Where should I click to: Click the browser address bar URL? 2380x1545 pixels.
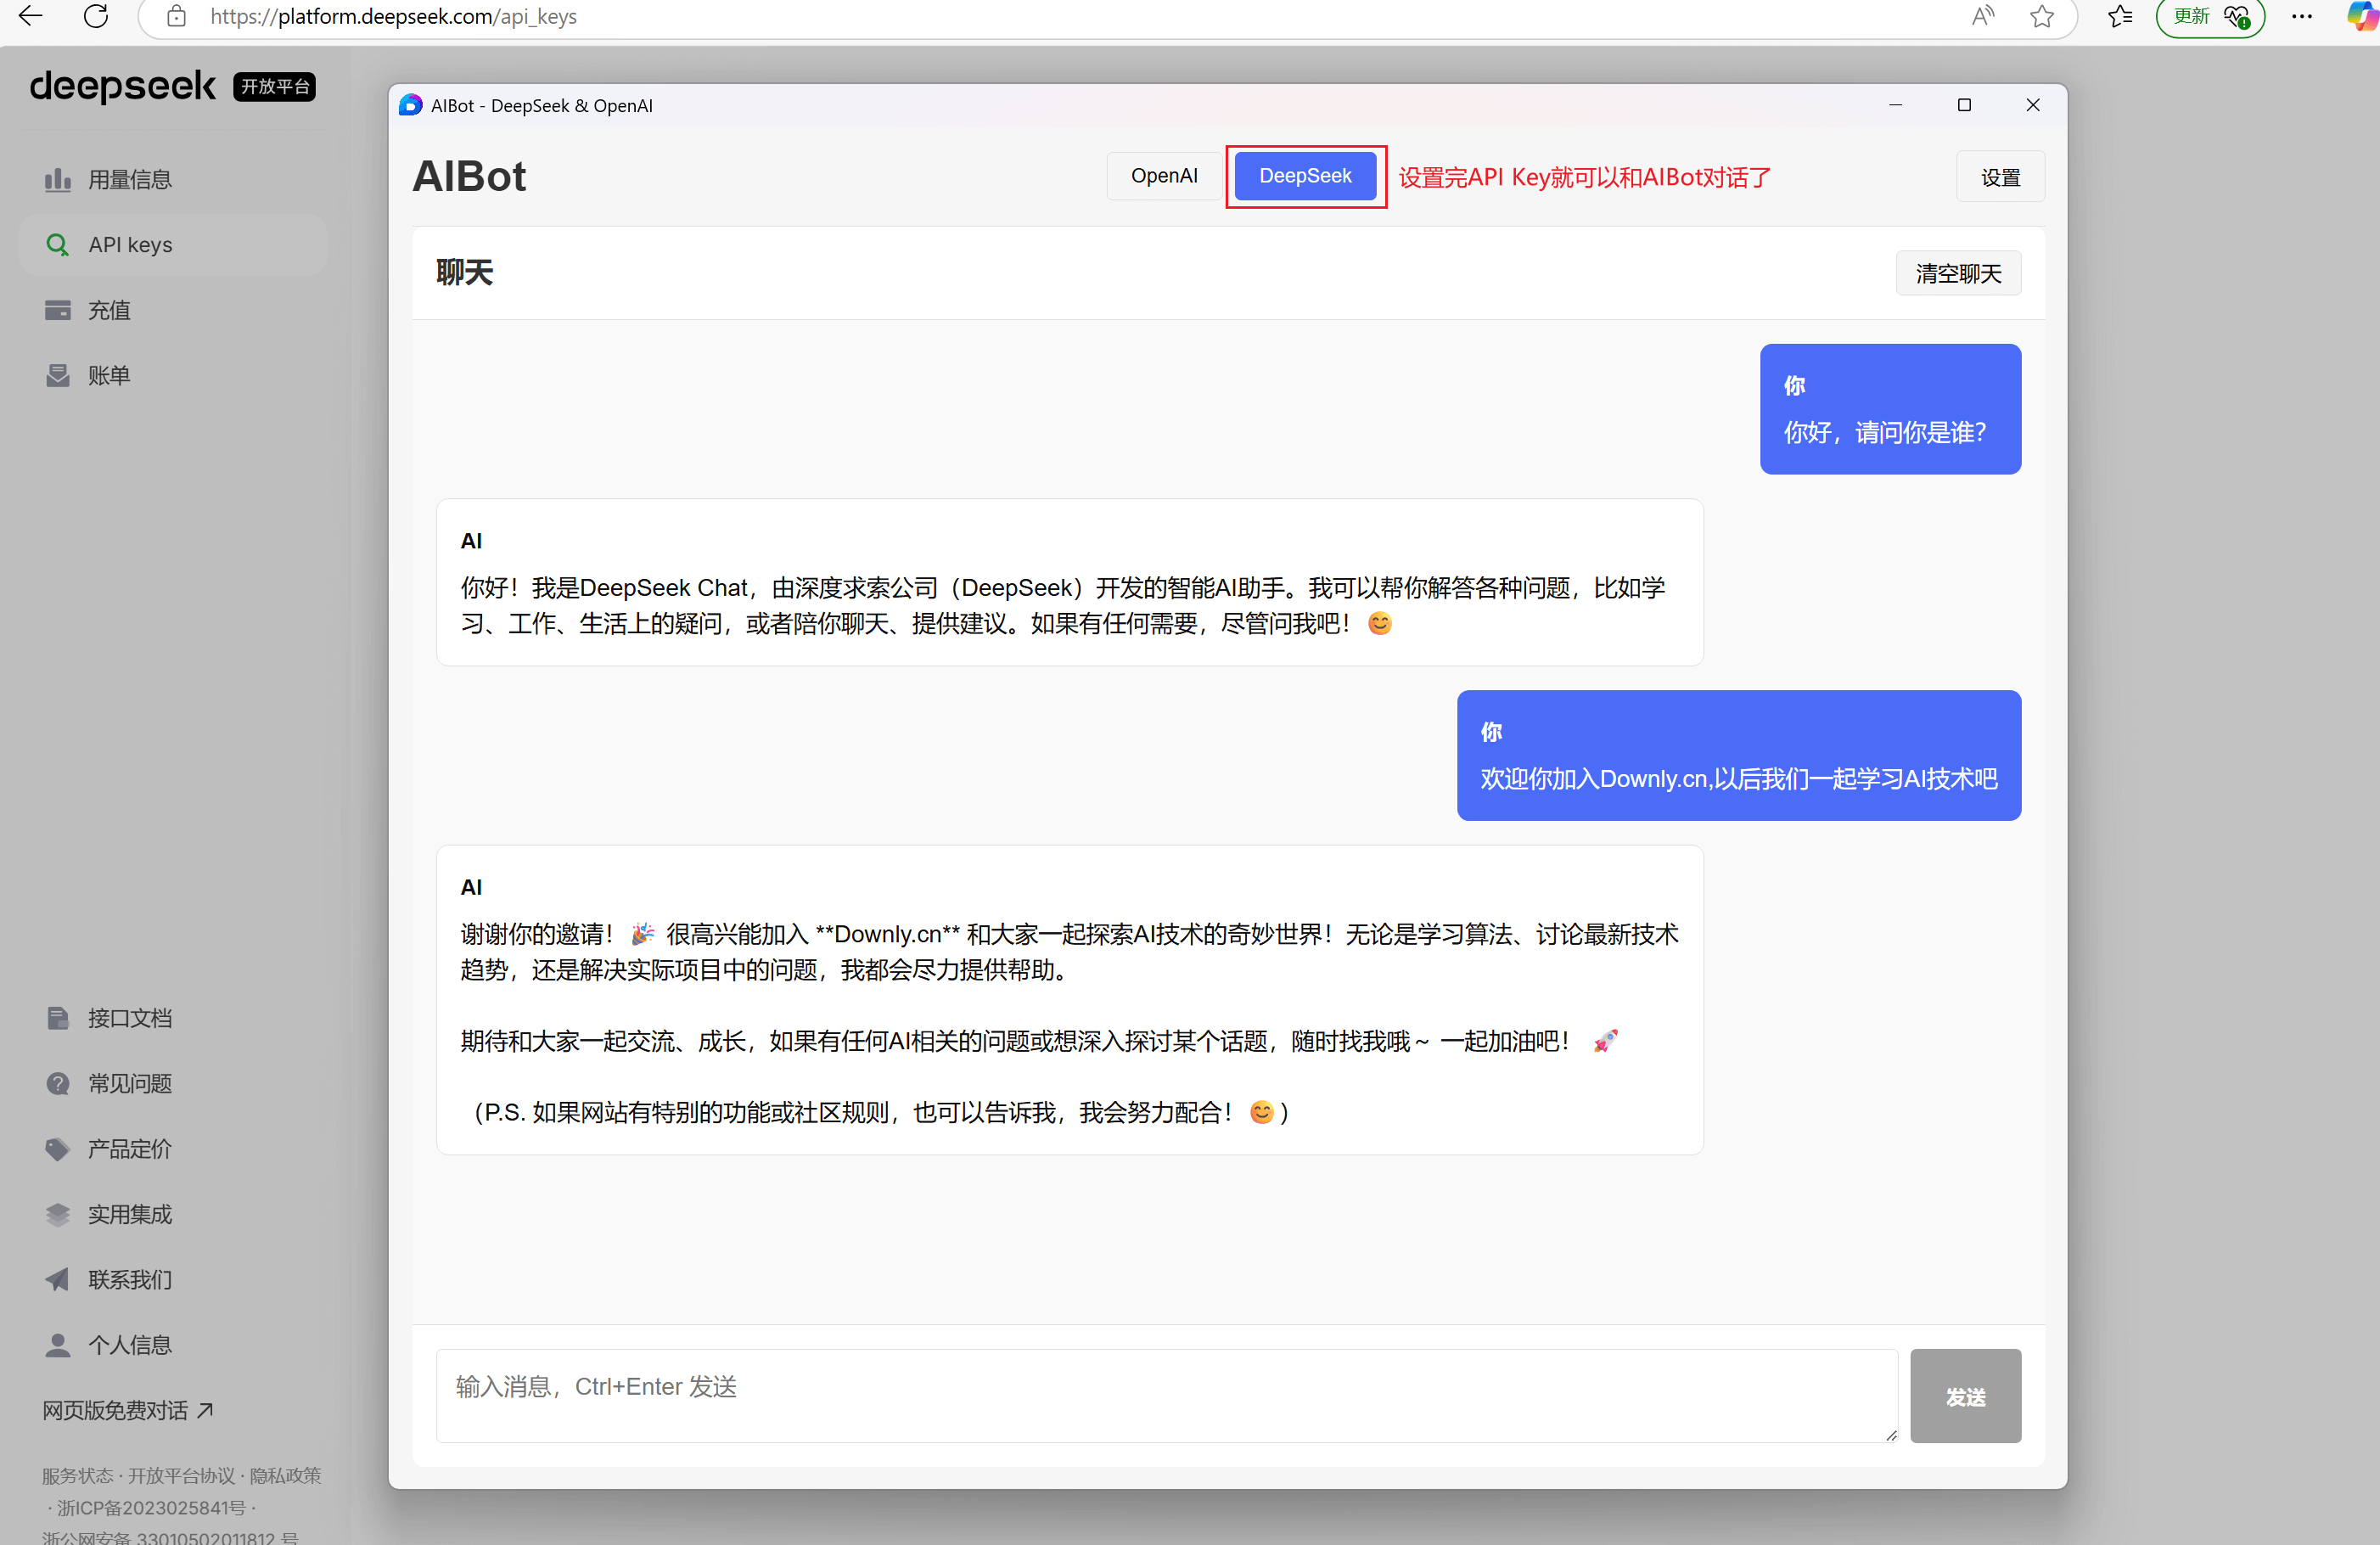(393, 16)
